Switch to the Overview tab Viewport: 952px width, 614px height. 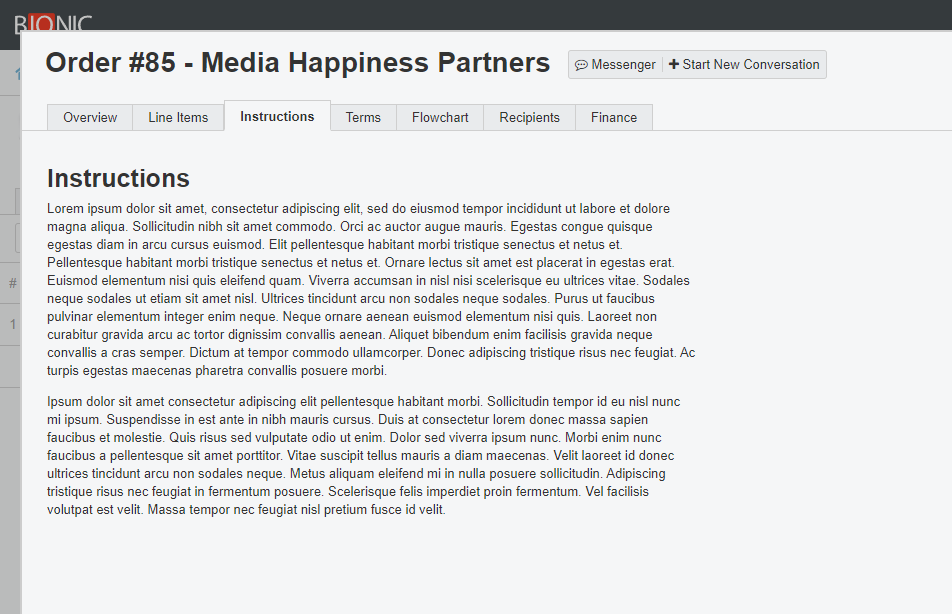[x=90, y=117]
